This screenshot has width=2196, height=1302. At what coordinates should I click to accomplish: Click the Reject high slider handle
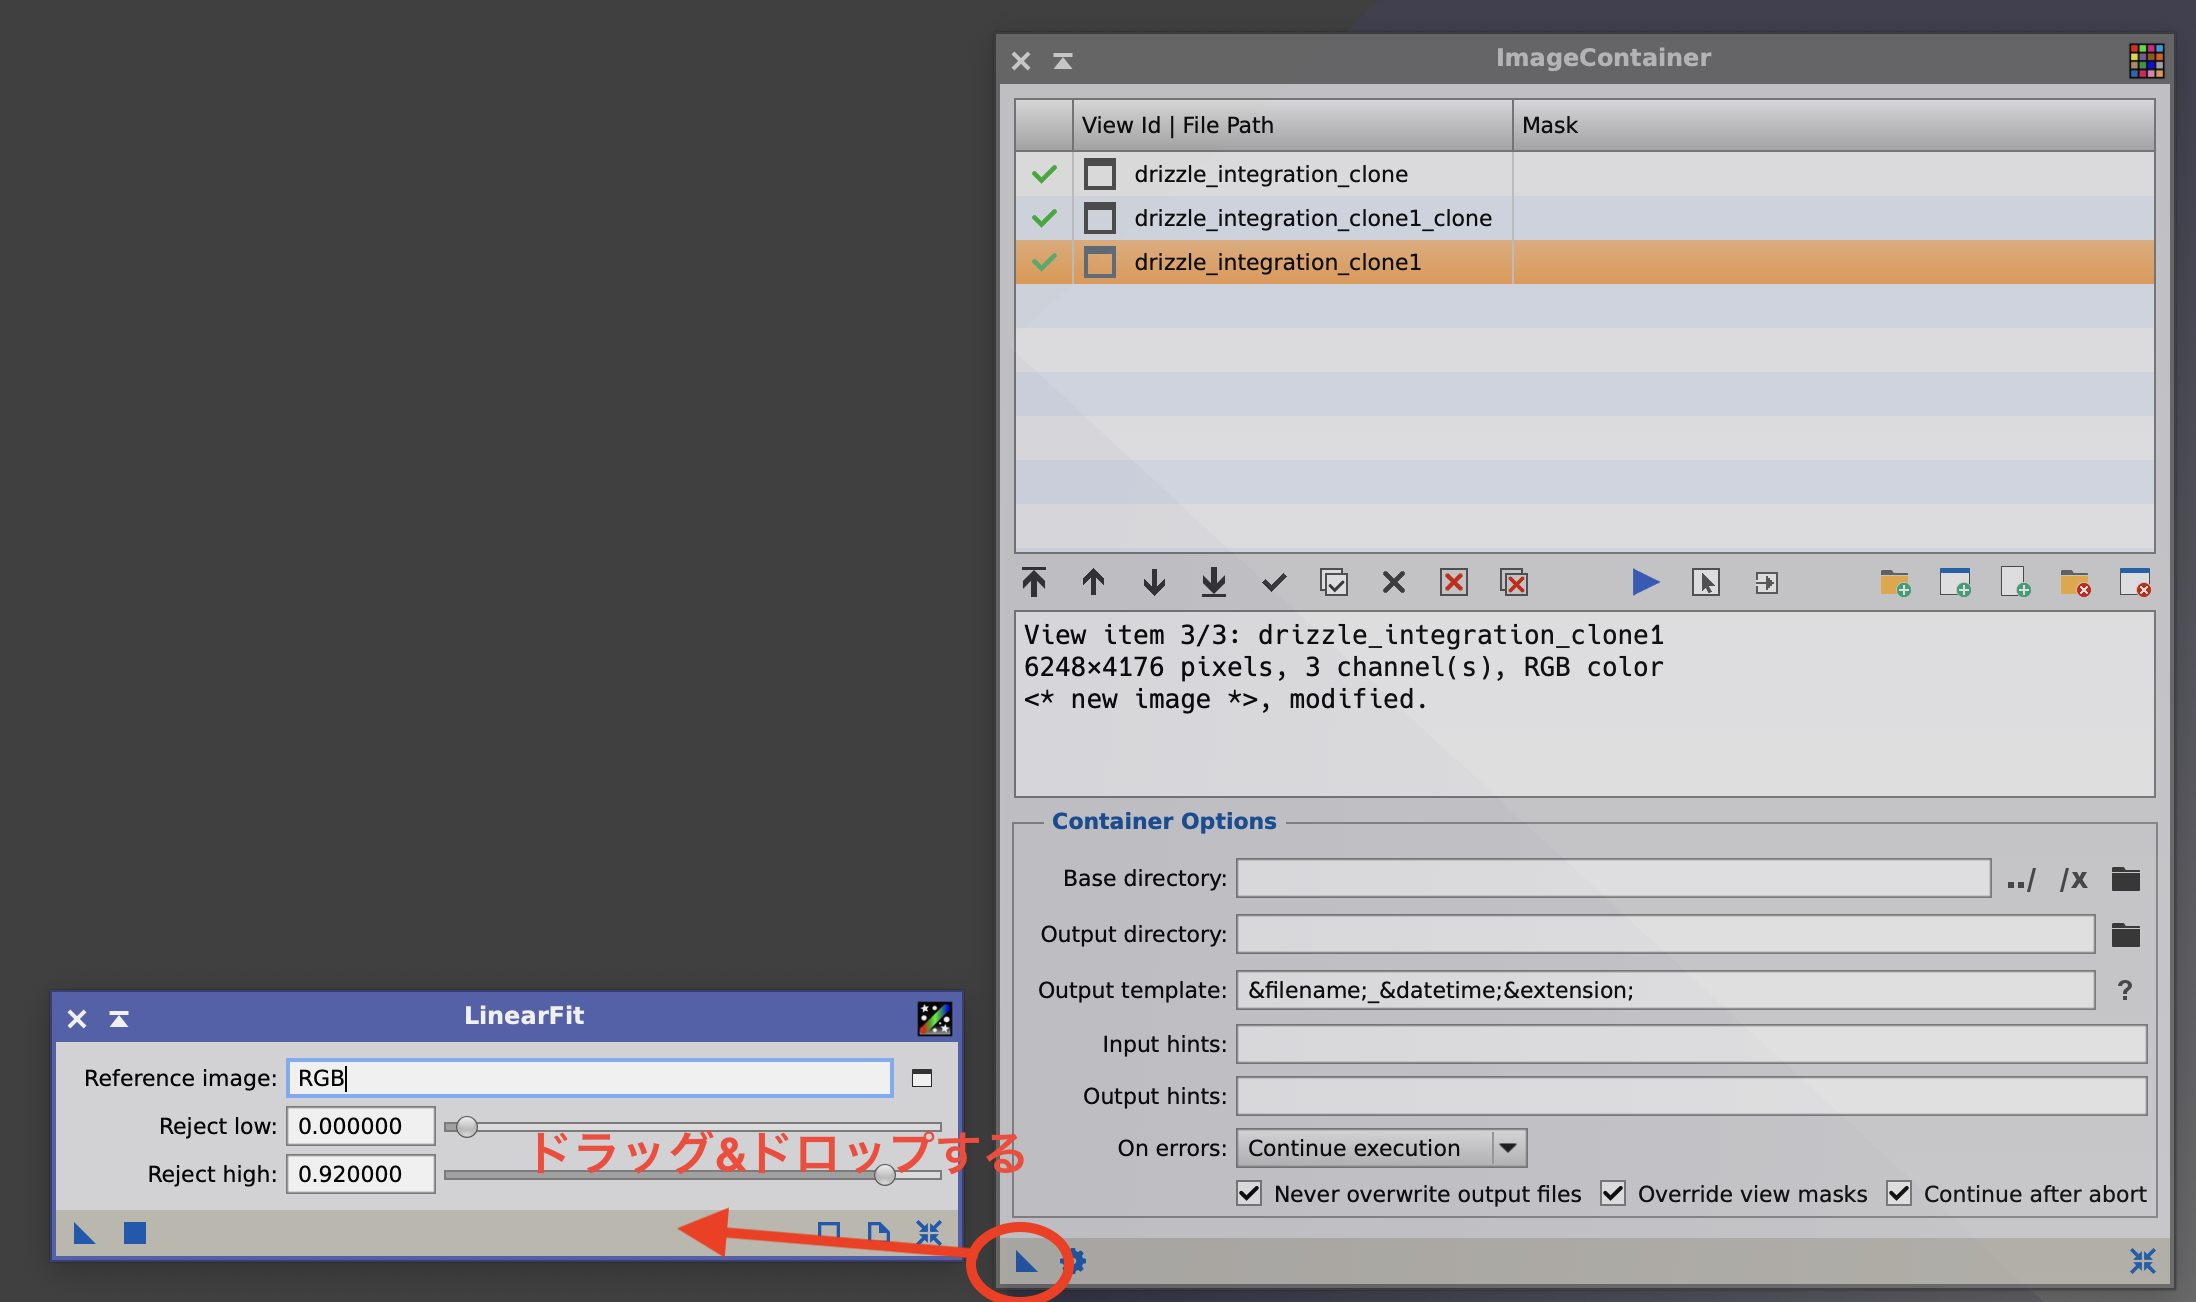click(884, 1175)
